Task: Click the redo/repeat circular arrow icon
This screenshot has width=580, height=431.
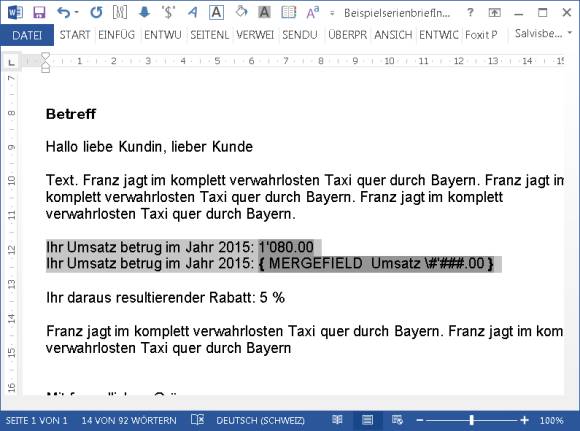Action: tap(96, 13)
